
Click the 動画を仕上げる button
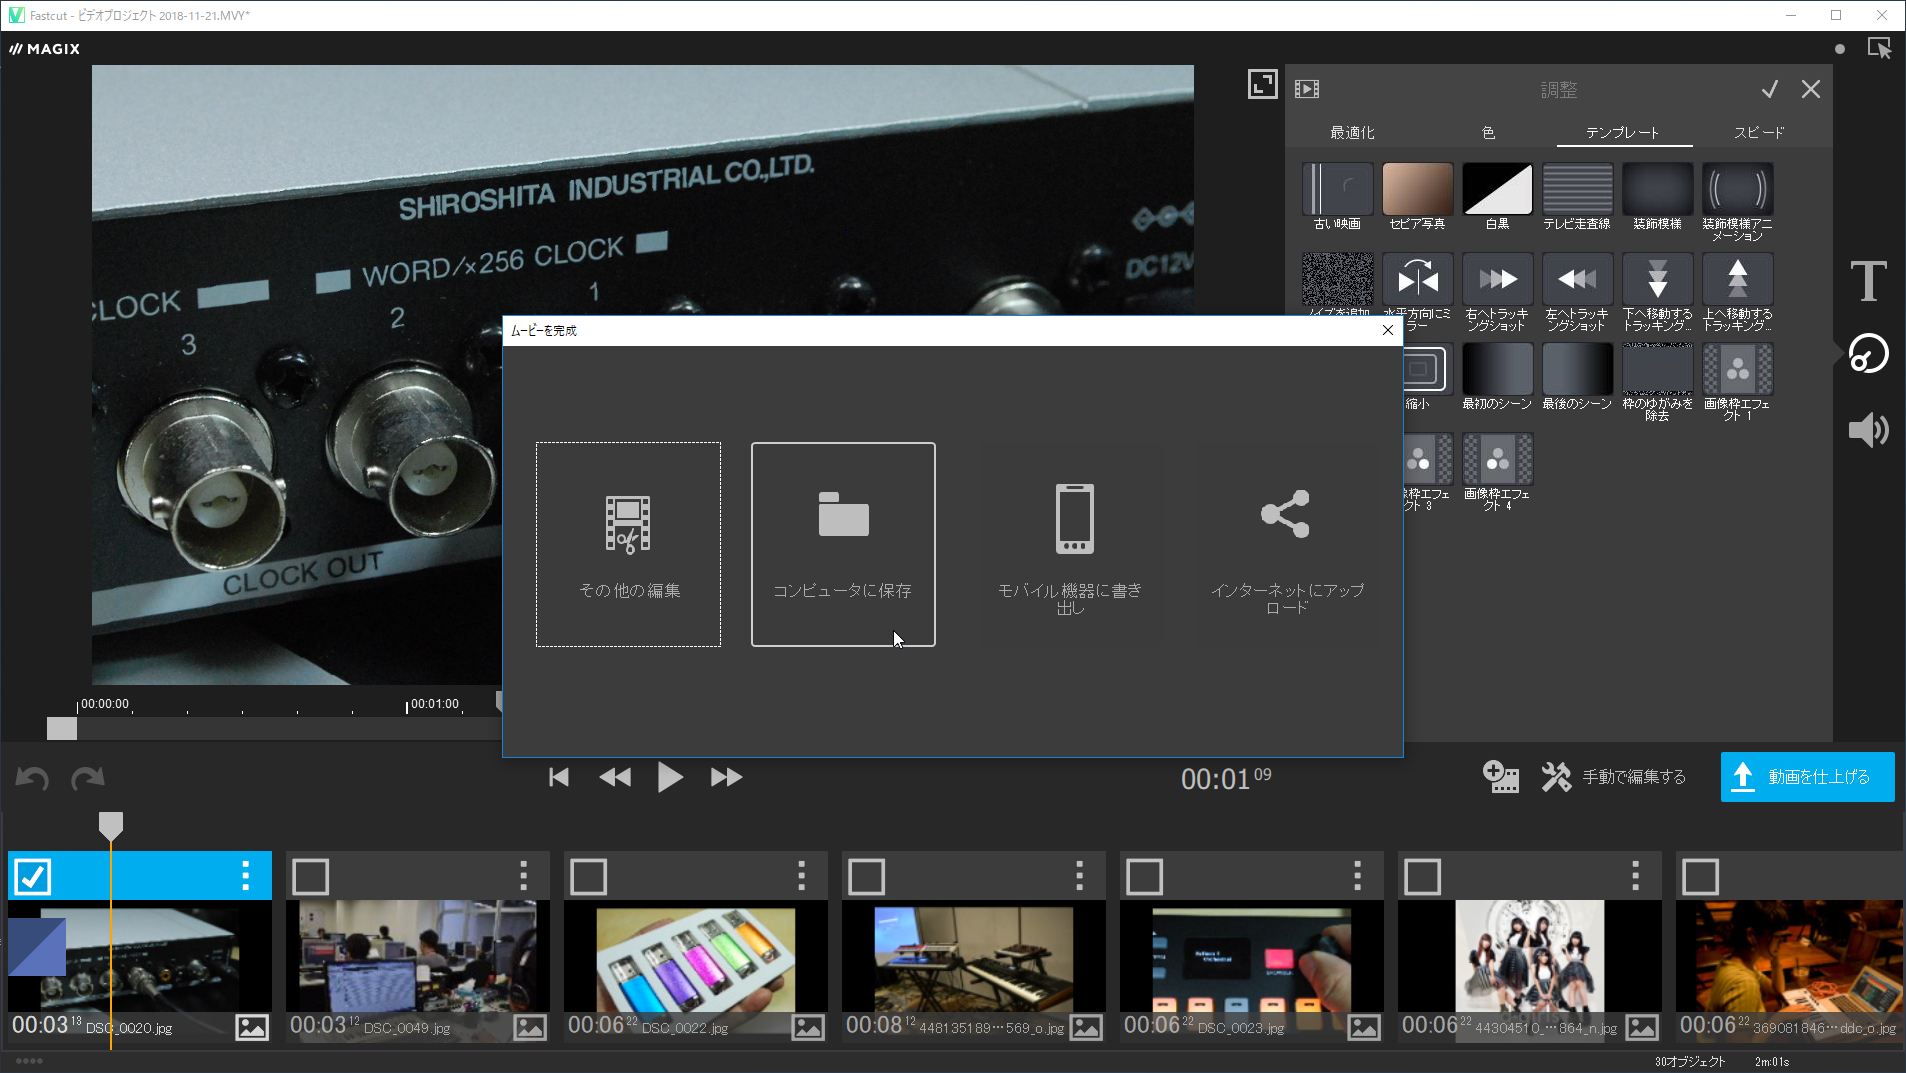[x=1807, y=777]
